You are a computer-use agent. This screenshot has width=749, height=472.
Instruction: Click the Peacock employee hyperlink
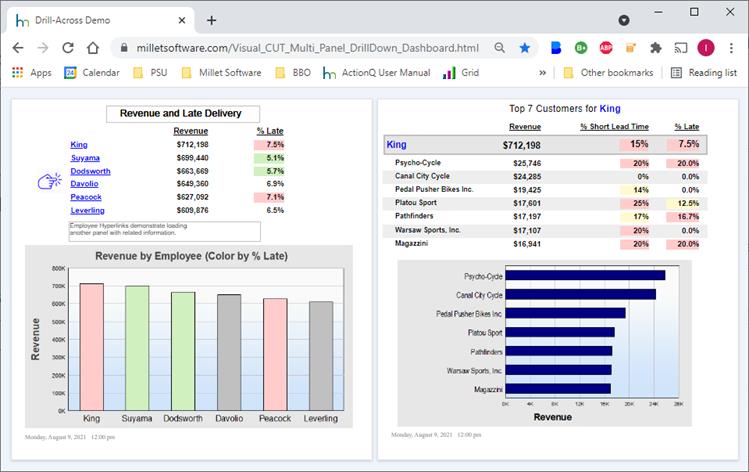[86, 197]
